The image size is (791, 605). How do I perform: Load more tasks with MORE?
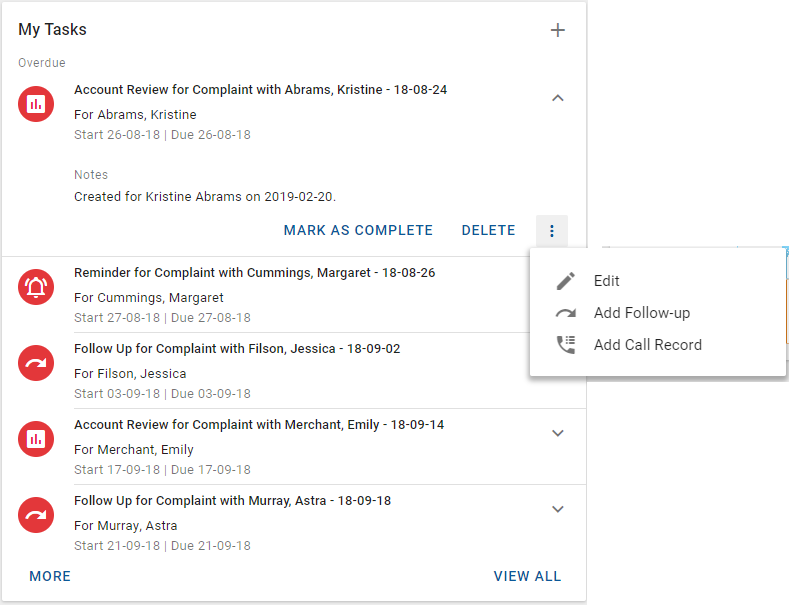tap(50, 576)
